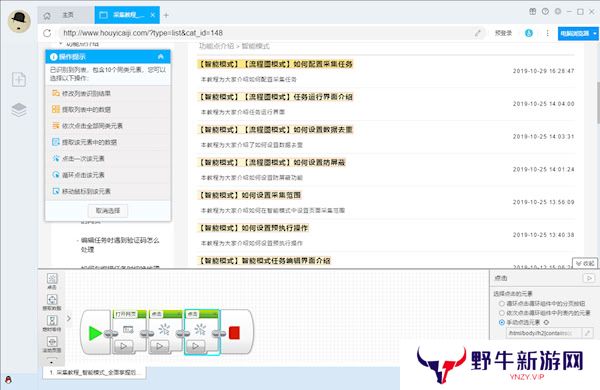Click play button in 点击 properties panel
The height and width of the screenshot is (390, 600).
pos(589,278)
